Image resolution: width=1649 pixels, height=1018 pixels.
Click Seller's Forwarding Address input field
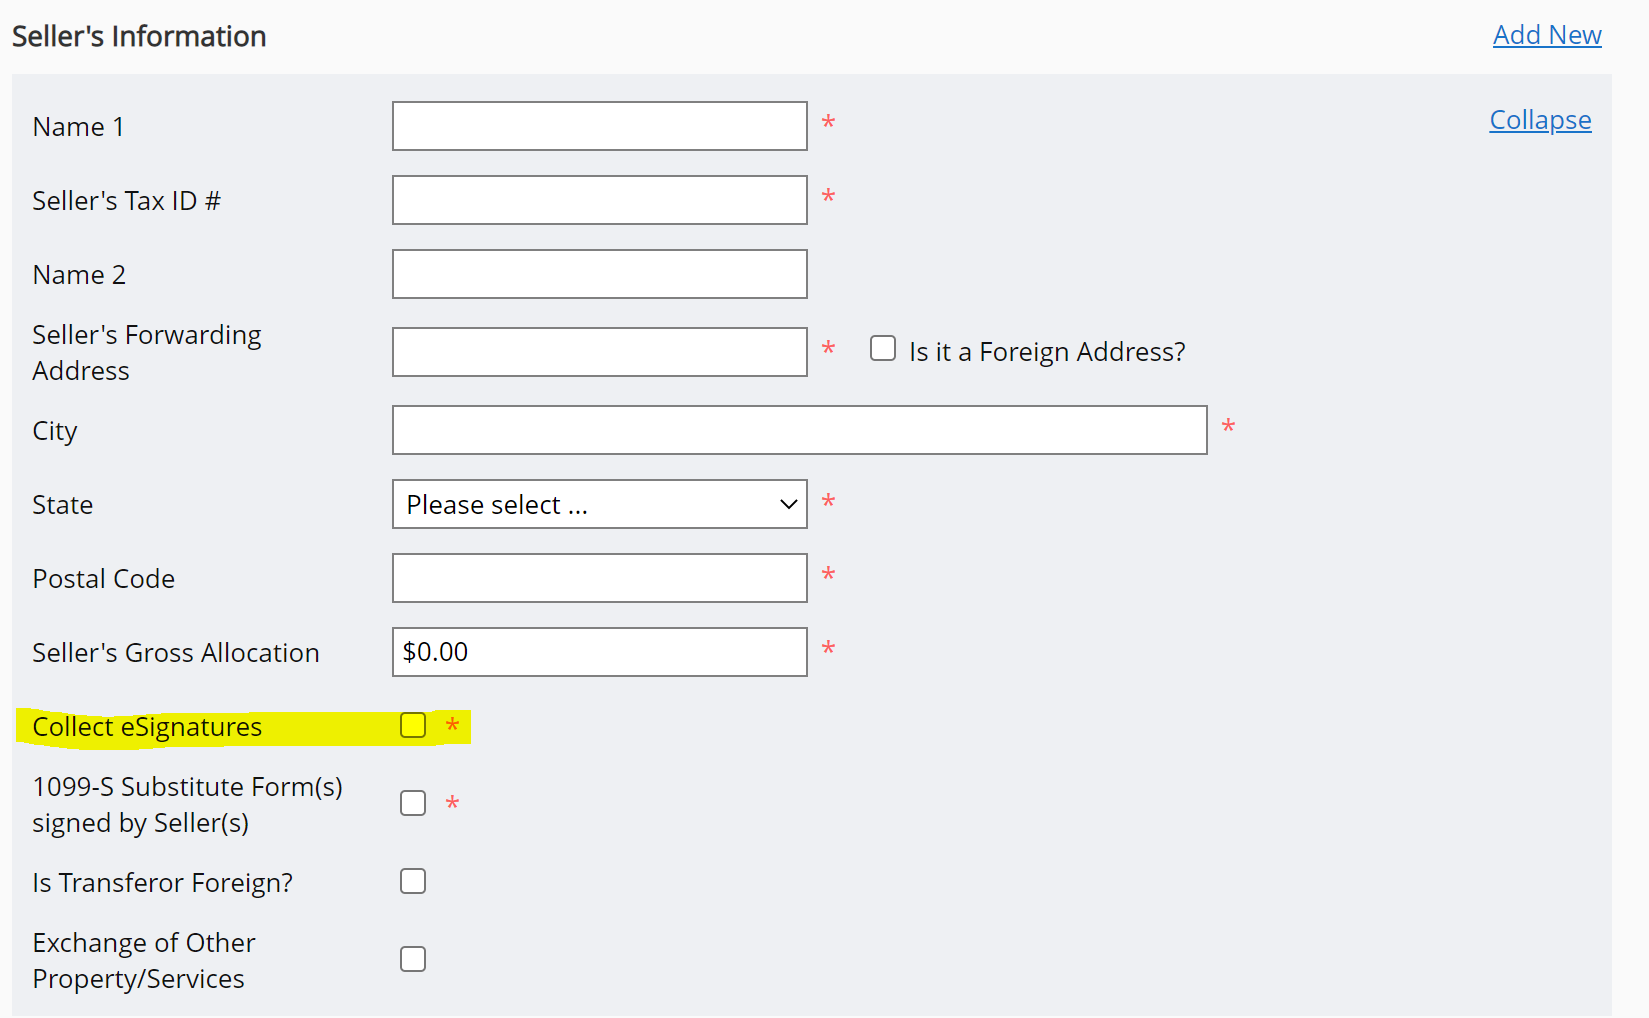pyautogui.click(x=599, y=352)
